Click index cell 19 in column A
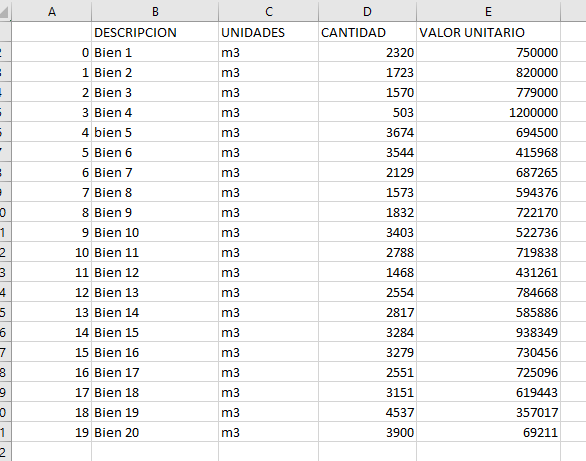This screenshot has width=586, height=461. click(x=52, y=432)
